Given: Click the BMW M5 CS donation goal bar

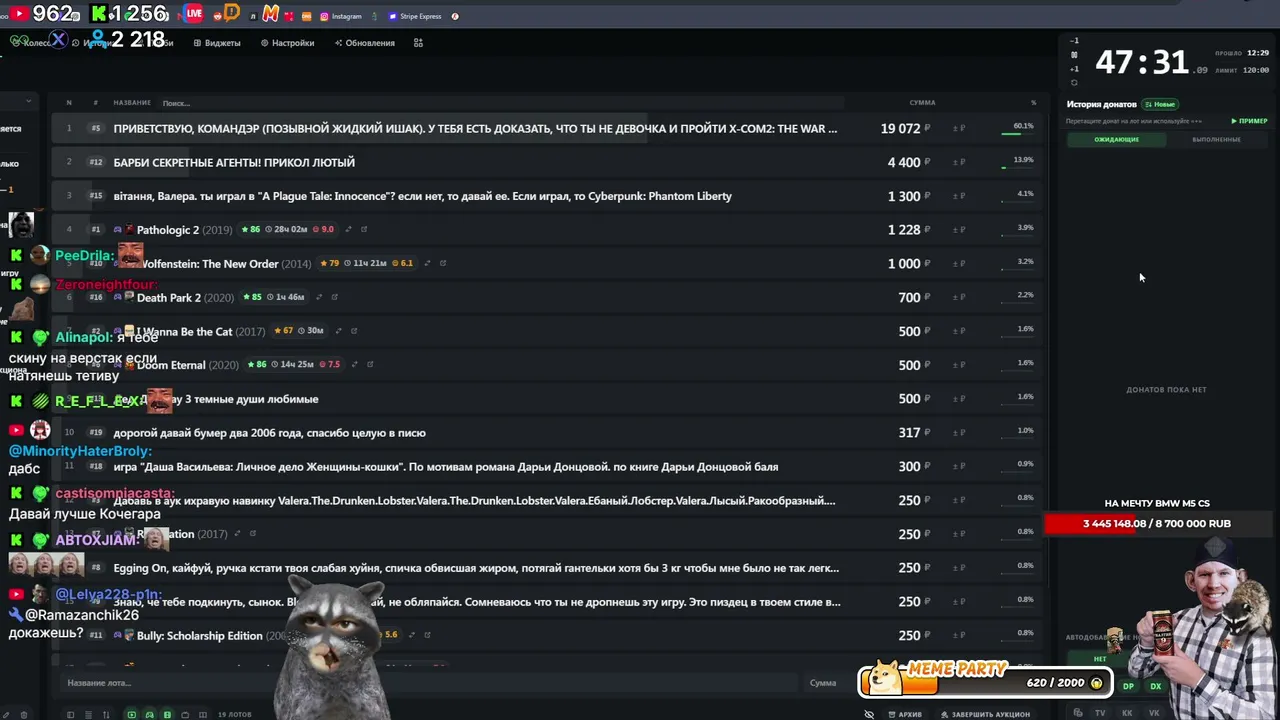Looking at the screenshot, I should pos(1157,523).
